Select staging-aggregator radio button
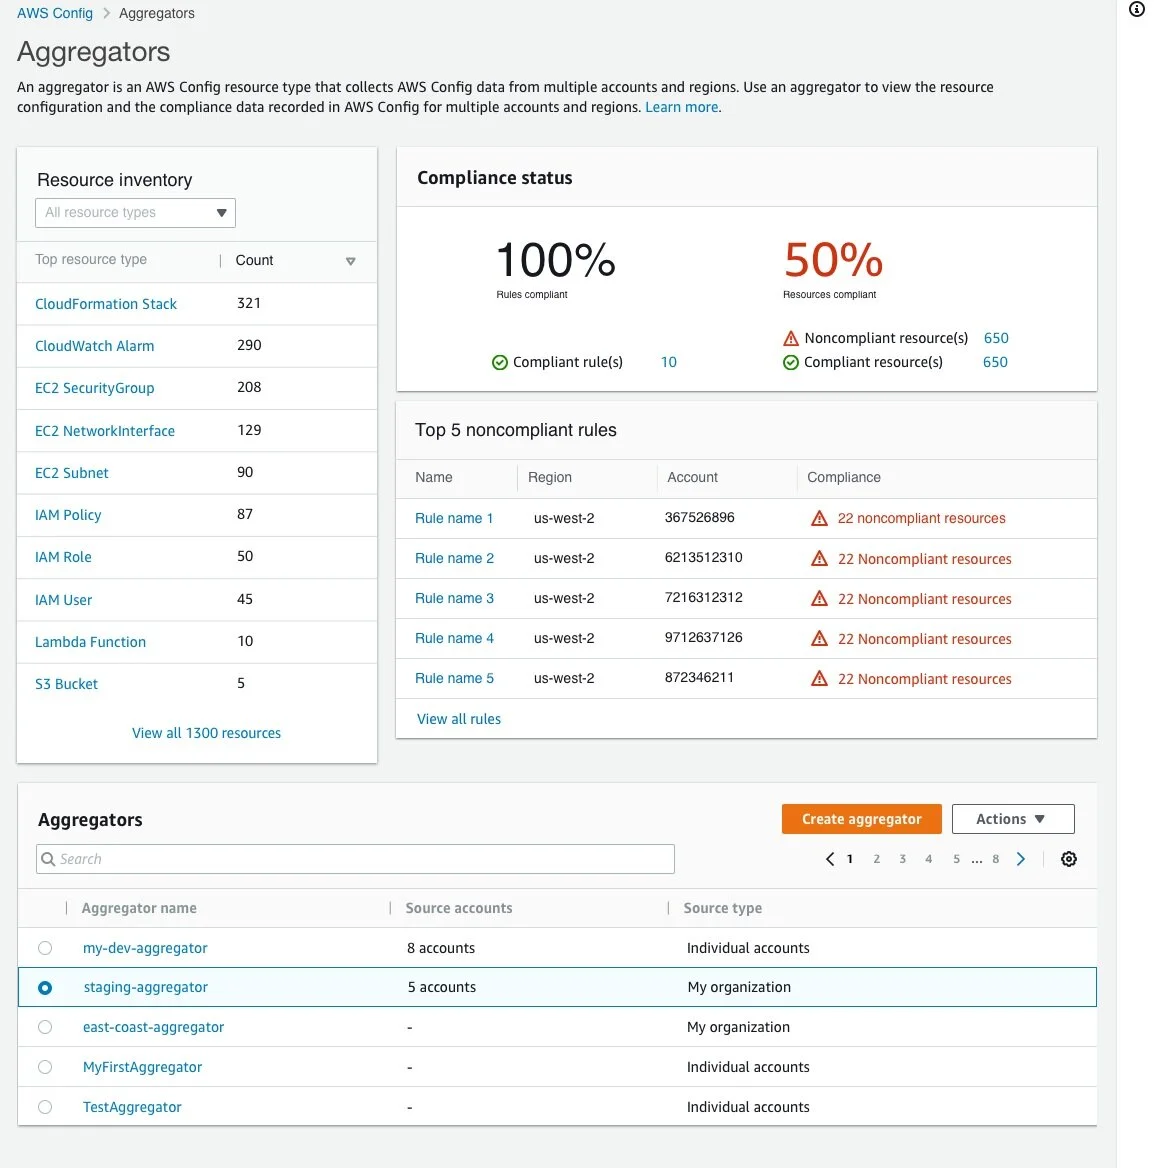The height and width of the screenshot is (1168, 1156). (x=45, y=988)
